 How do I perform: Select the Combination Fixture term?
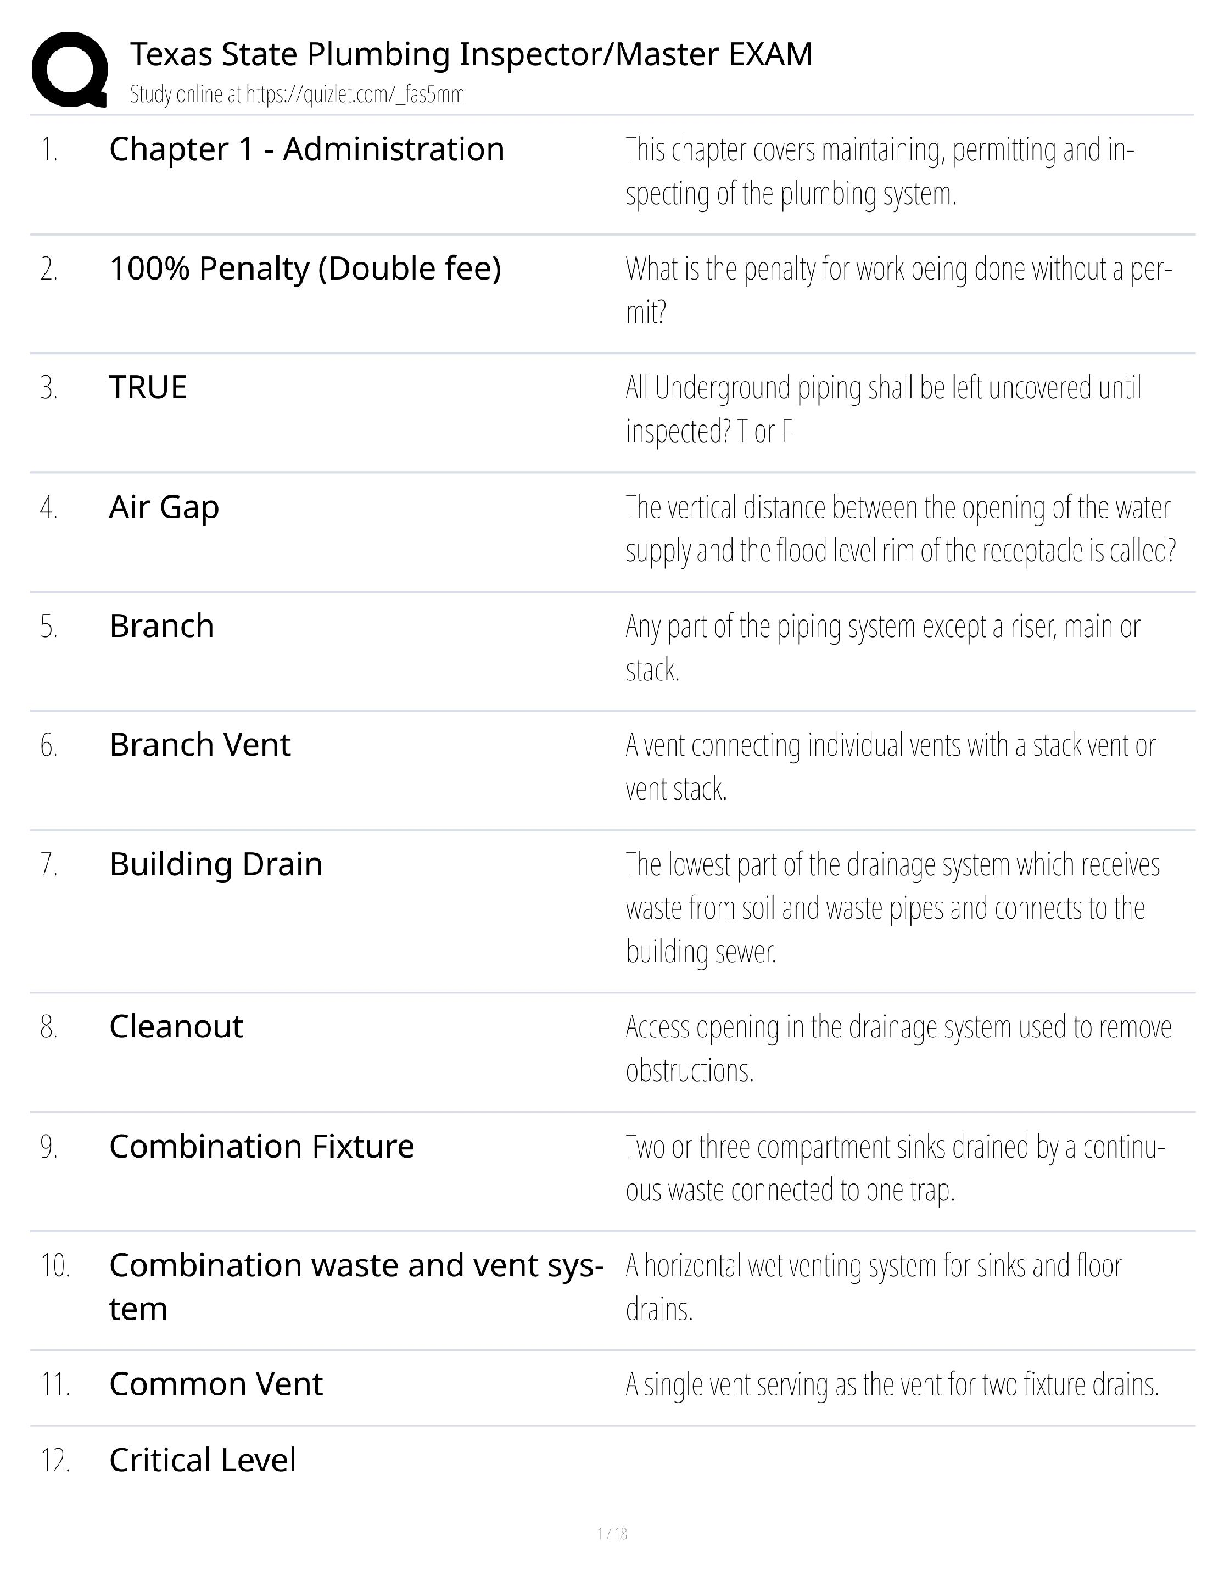[x=261, y=1146]
